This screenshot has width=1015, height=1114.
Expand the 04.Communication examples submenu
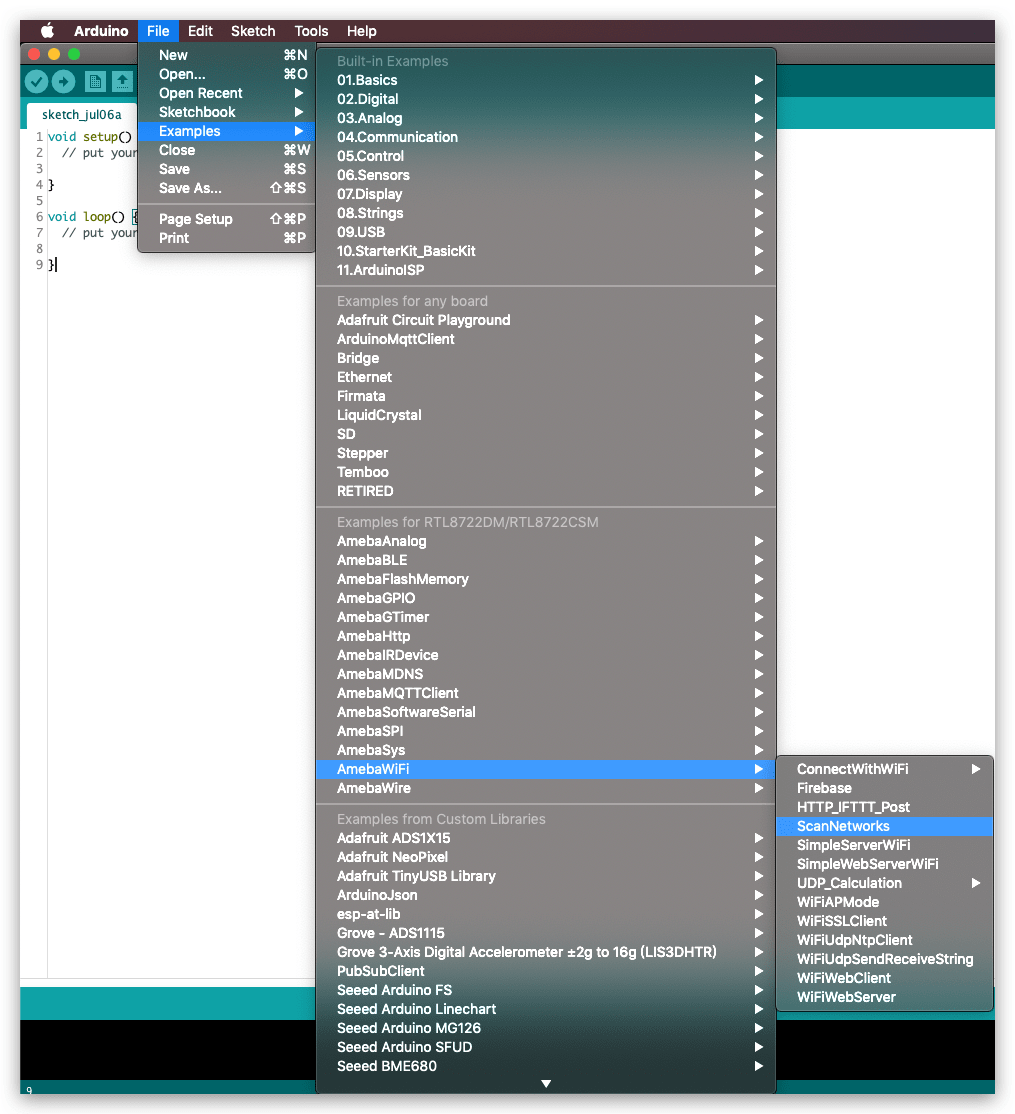(546, 137)
